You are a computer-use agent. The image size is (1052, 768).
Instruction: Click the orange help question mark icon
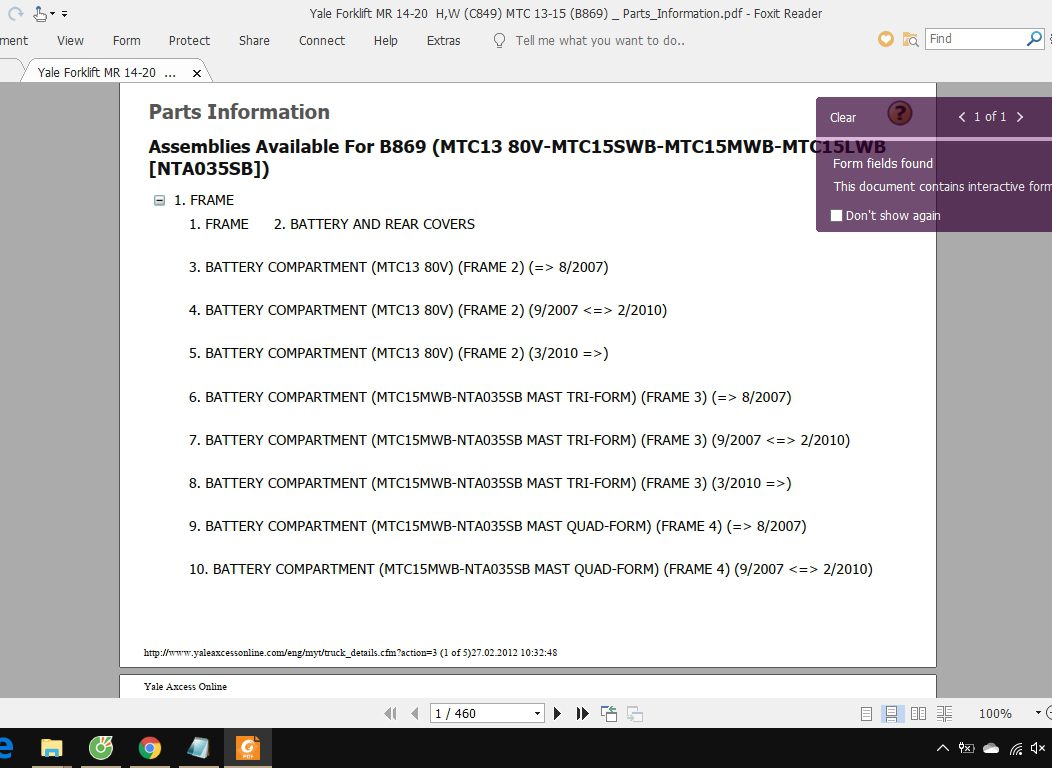[899, 113]
